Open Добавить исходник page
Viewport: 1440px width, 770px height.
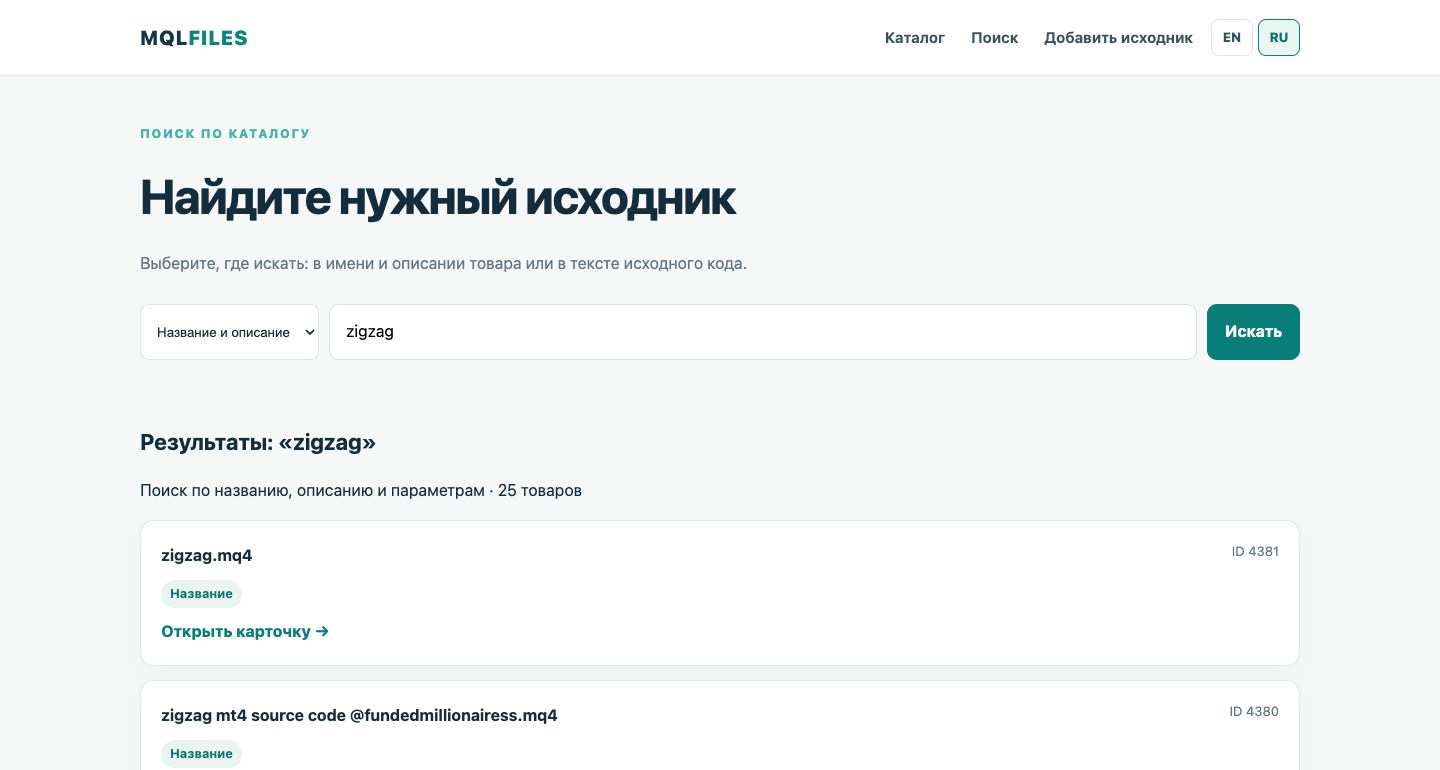(x=1118, y=38)
